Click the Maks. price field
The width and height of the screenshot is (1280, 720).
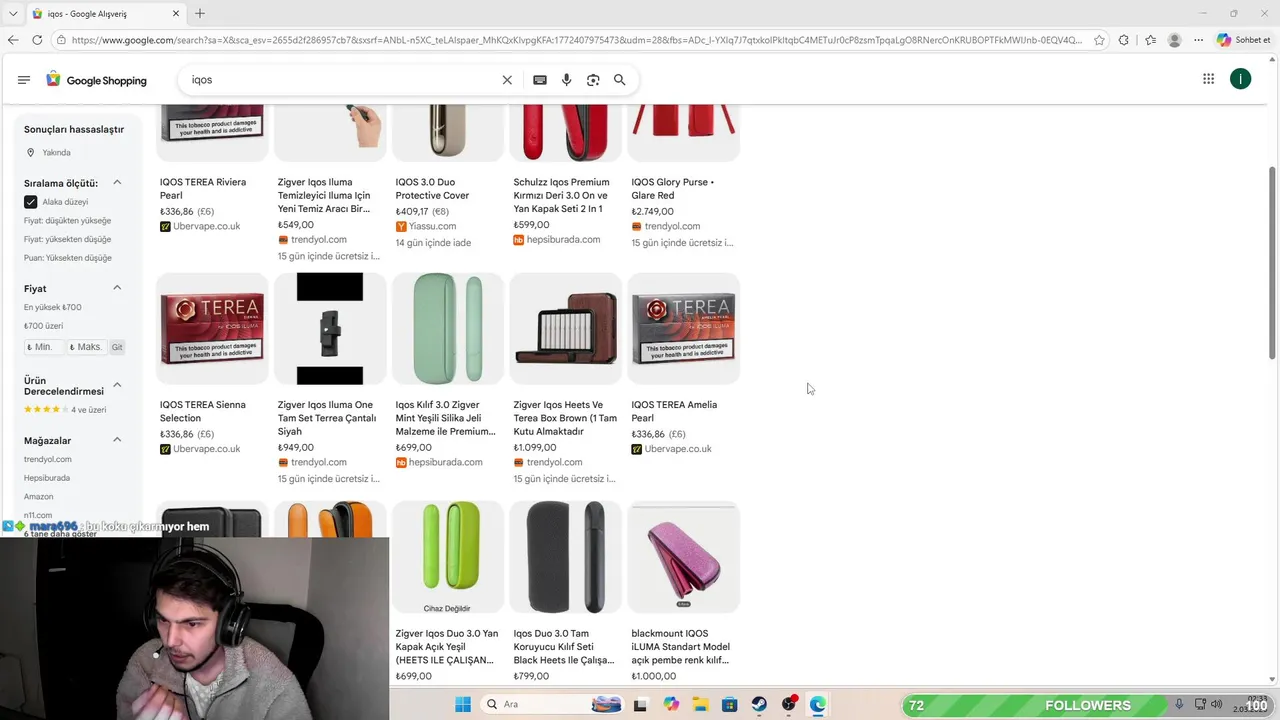point(86,347)
